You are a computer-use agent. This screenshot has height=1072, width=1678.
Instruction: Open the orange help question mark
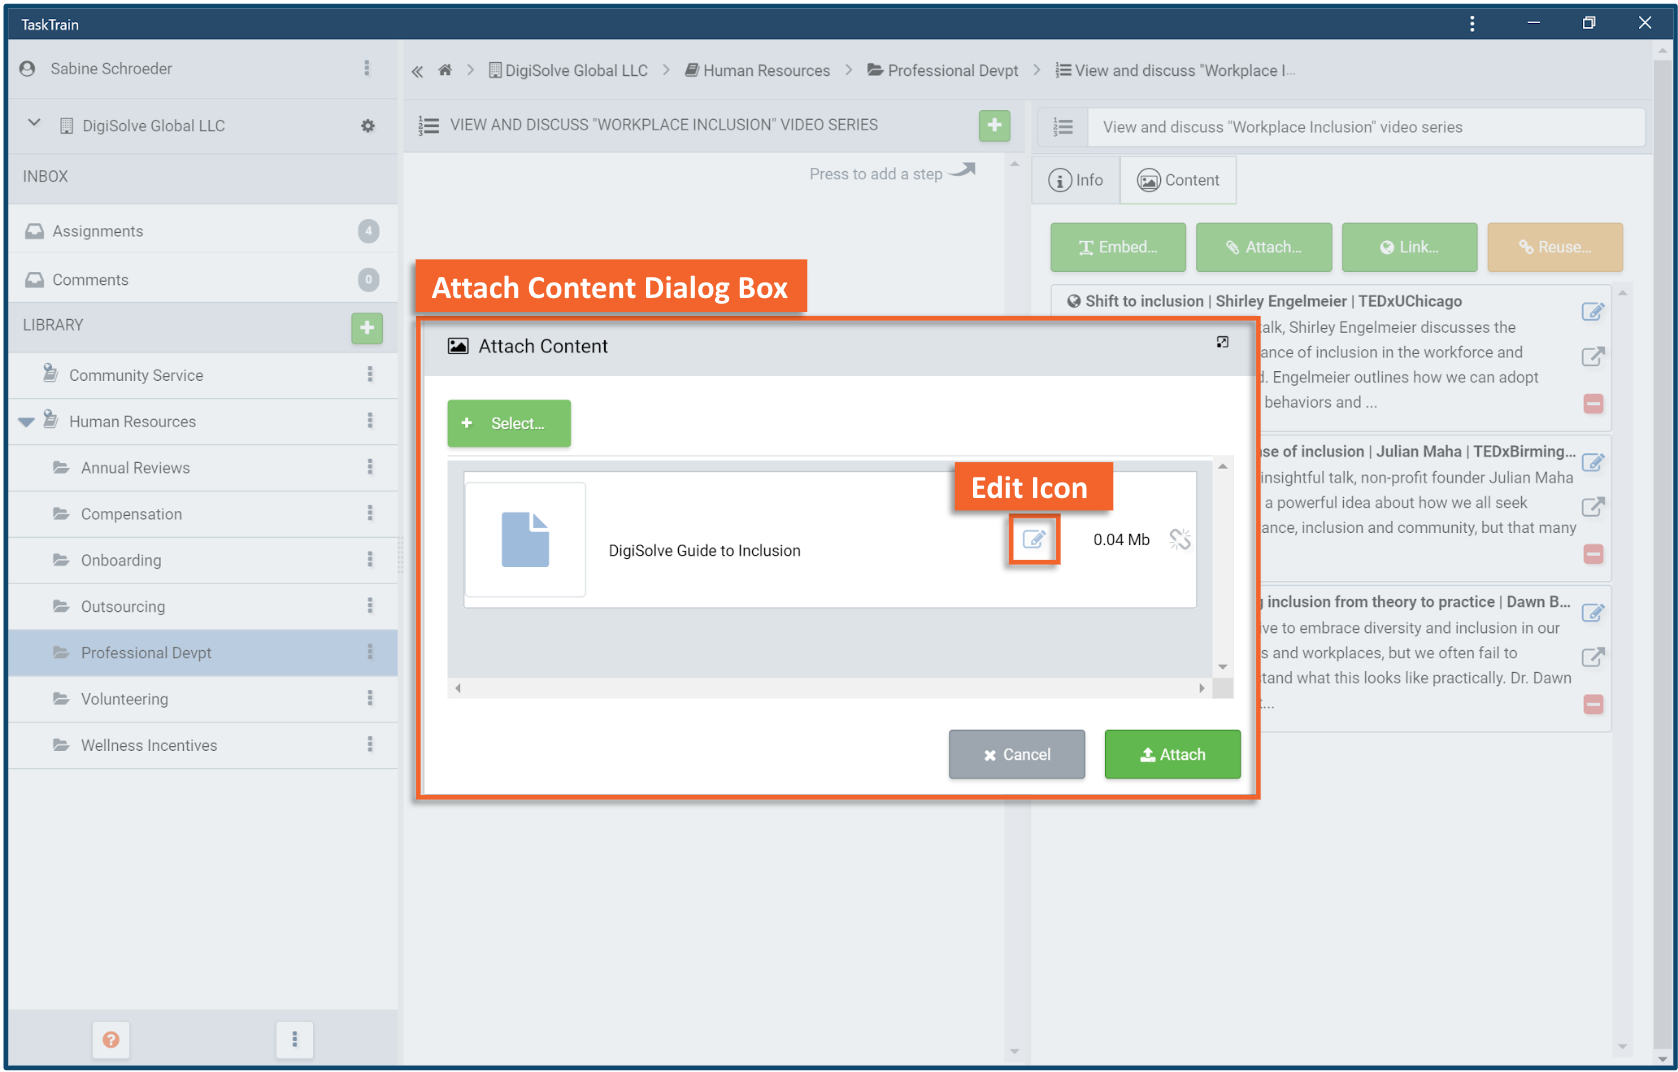[x=111, y=1040]
